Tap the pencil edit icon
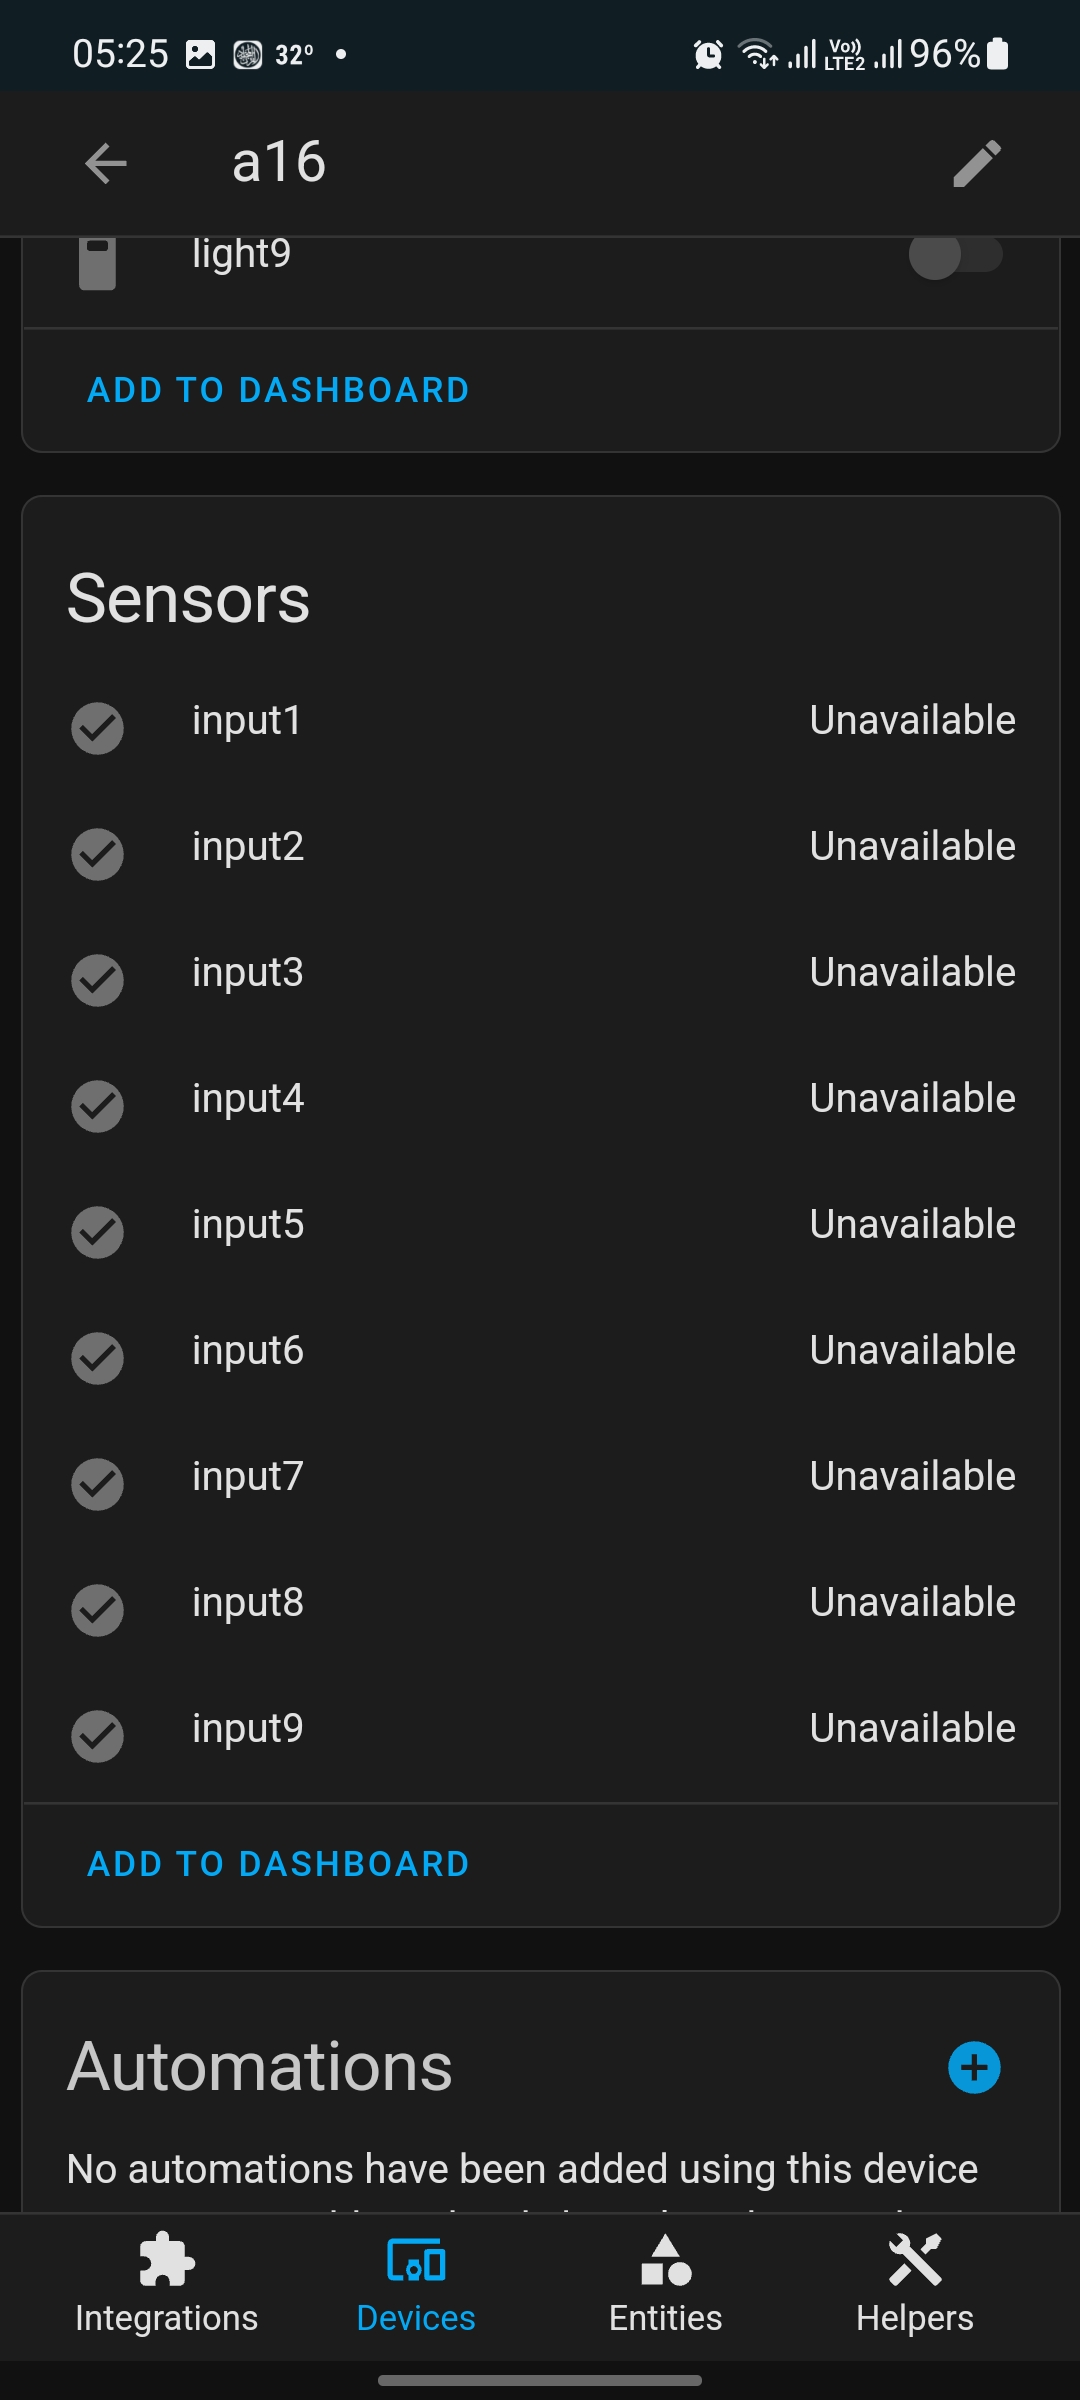The height and width of the screenshot is (2400, 1080). click(976, 163)
